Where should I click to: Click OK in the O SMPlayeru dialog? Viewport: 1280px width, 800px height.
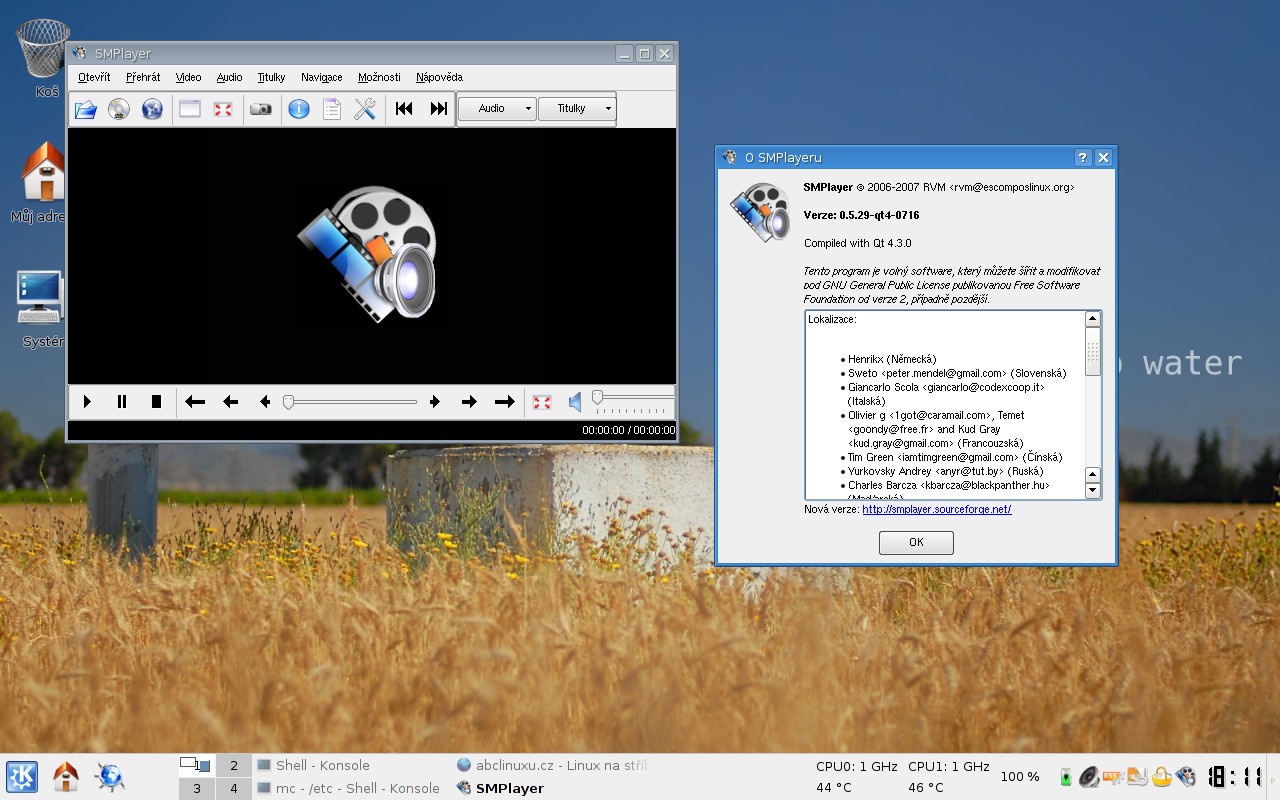point(916,542)
